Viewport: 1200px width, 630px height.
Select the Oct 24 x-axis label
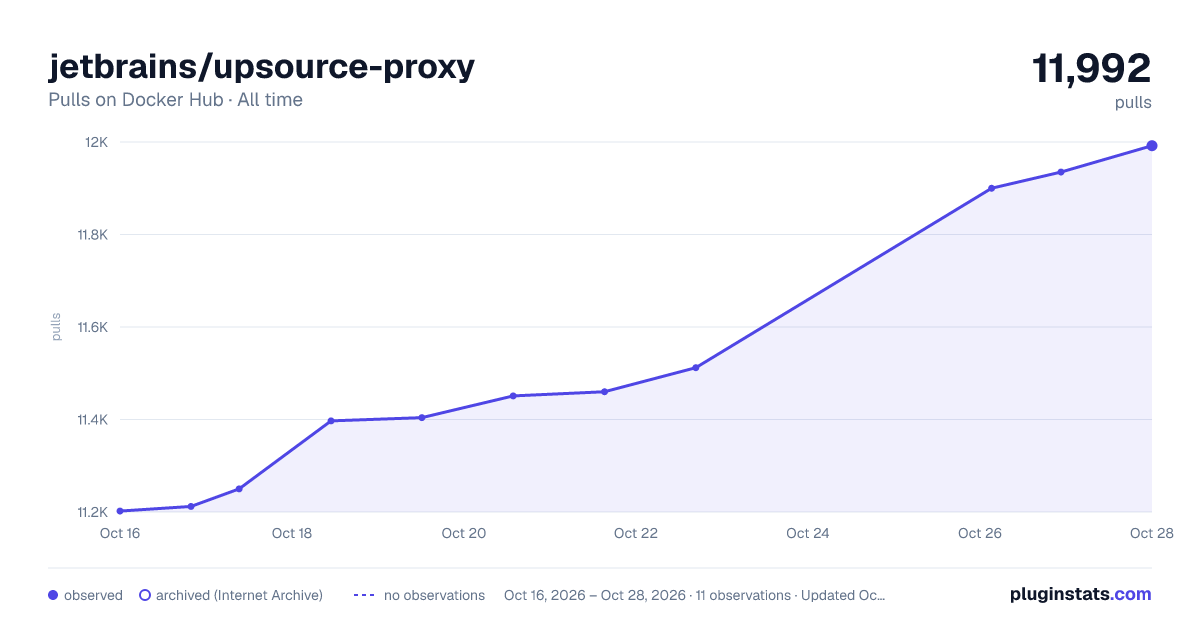click(x=808, y=533)
